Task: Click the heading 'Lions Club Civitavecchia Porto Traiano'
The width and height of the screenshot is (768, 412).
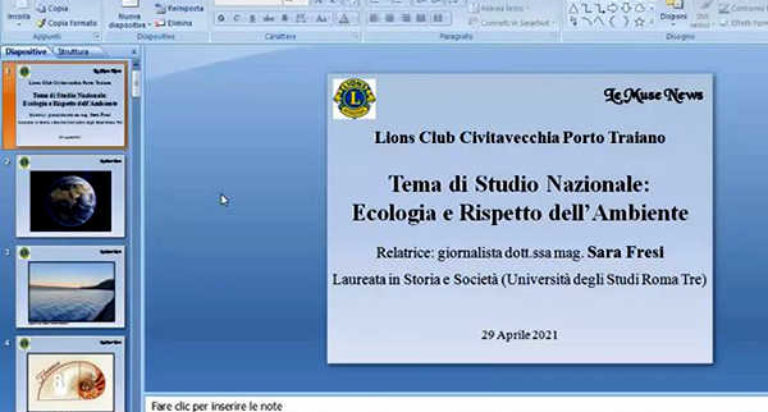Action: [x=520, y=138]
